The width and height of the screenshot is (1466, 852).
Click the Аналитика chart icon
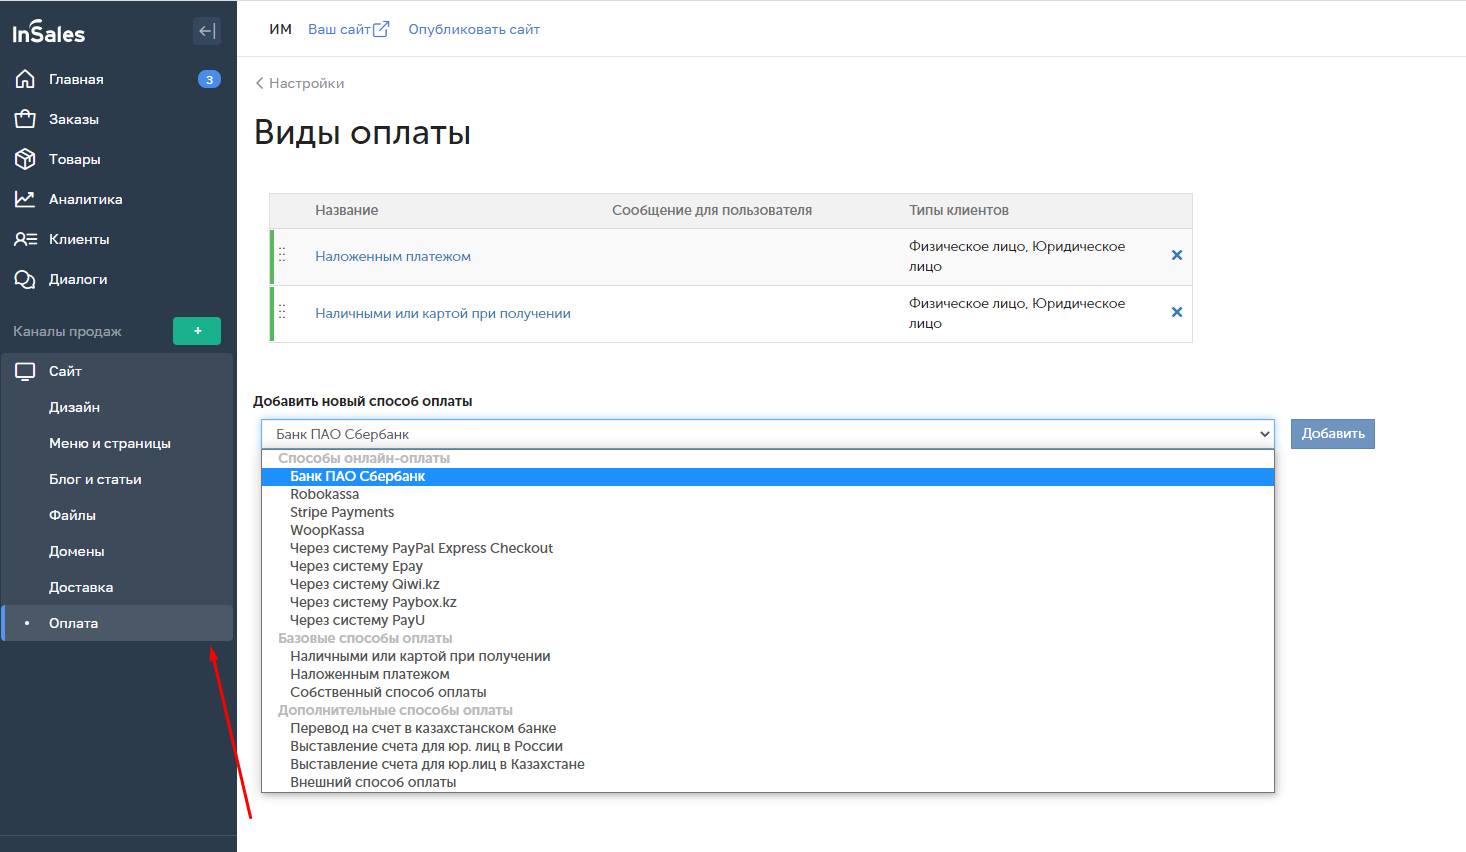(x=25, y=199)
